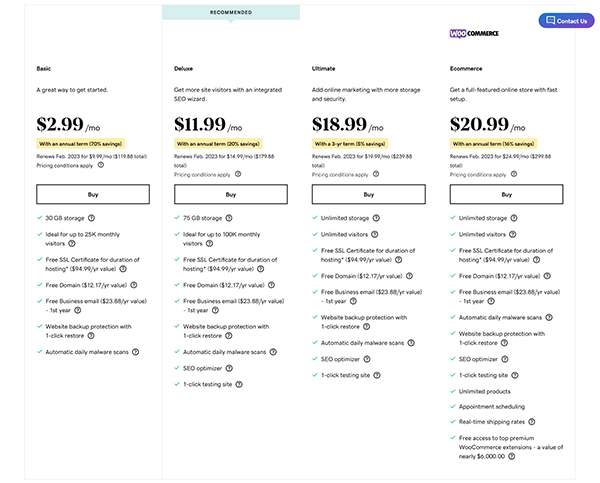Open info icon beside 75 GB storage
This screenshot has height=483, width=600.
pos(229,218)
